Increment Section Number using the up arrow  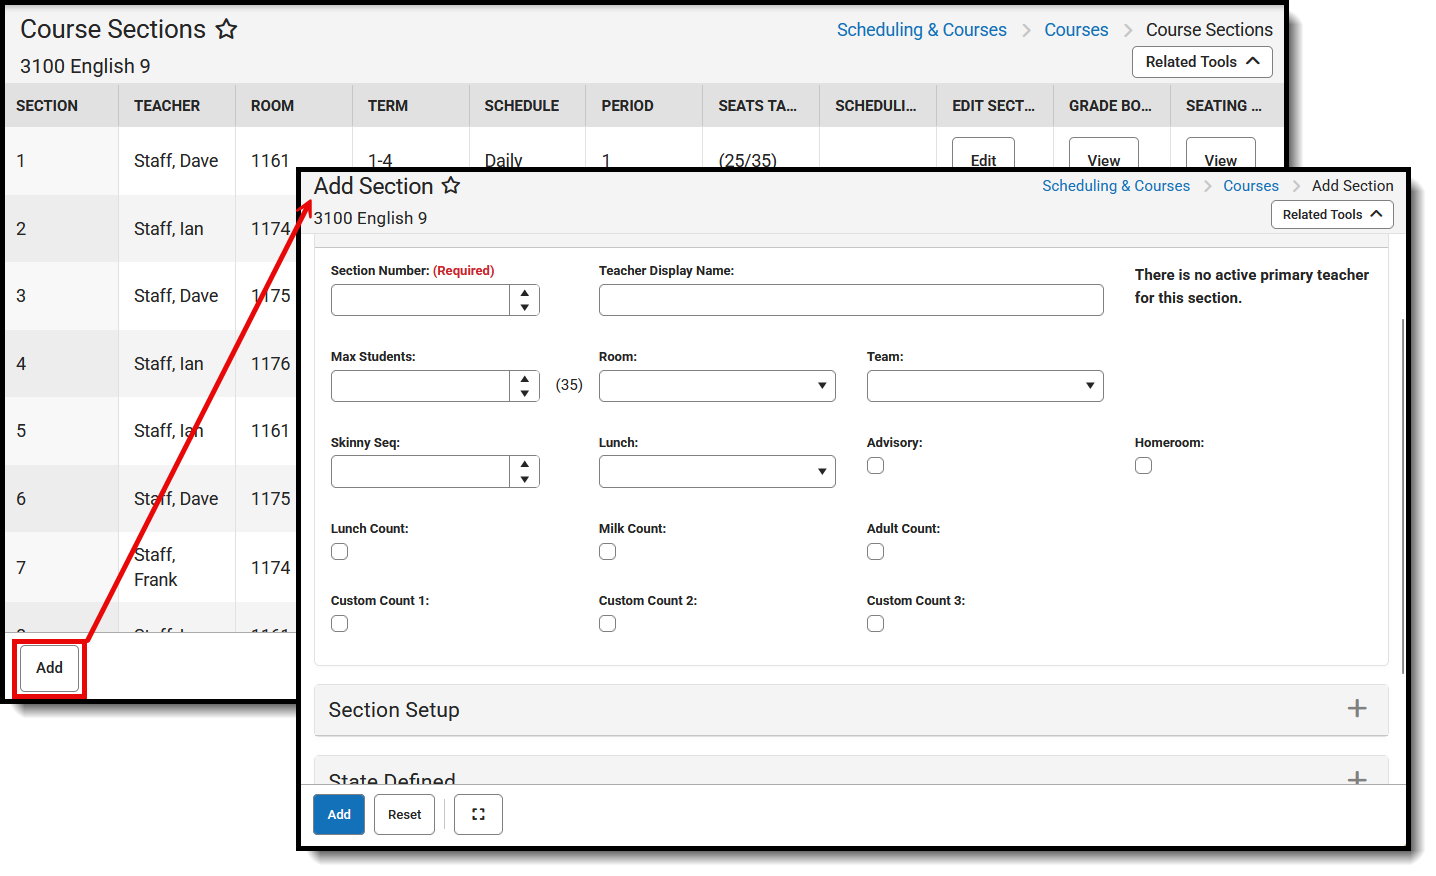(524, 293)
